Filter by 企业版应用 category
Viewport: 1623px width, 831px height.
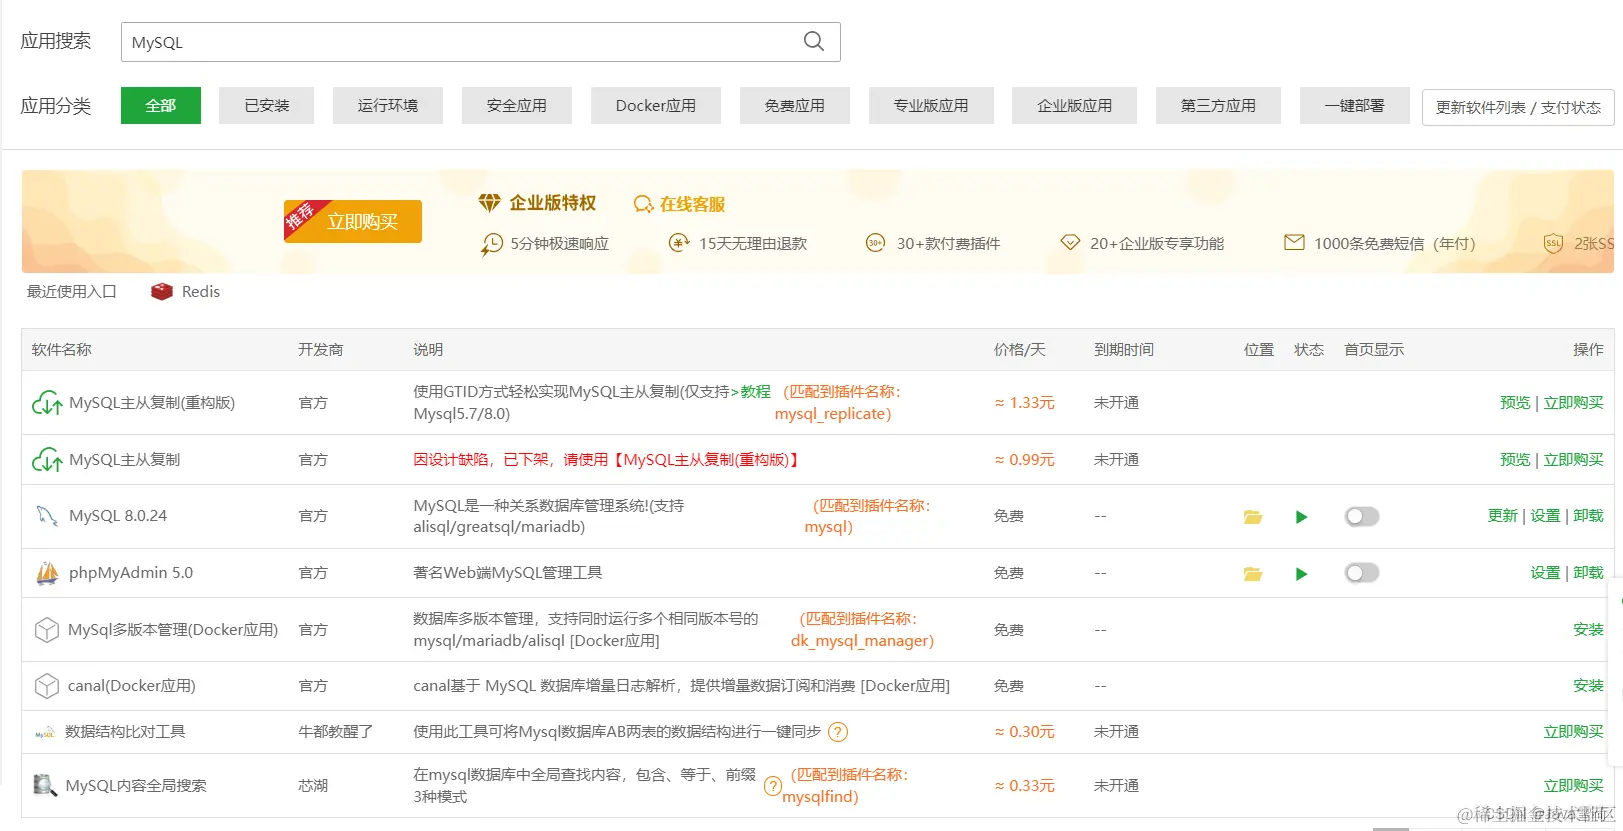1075,105
